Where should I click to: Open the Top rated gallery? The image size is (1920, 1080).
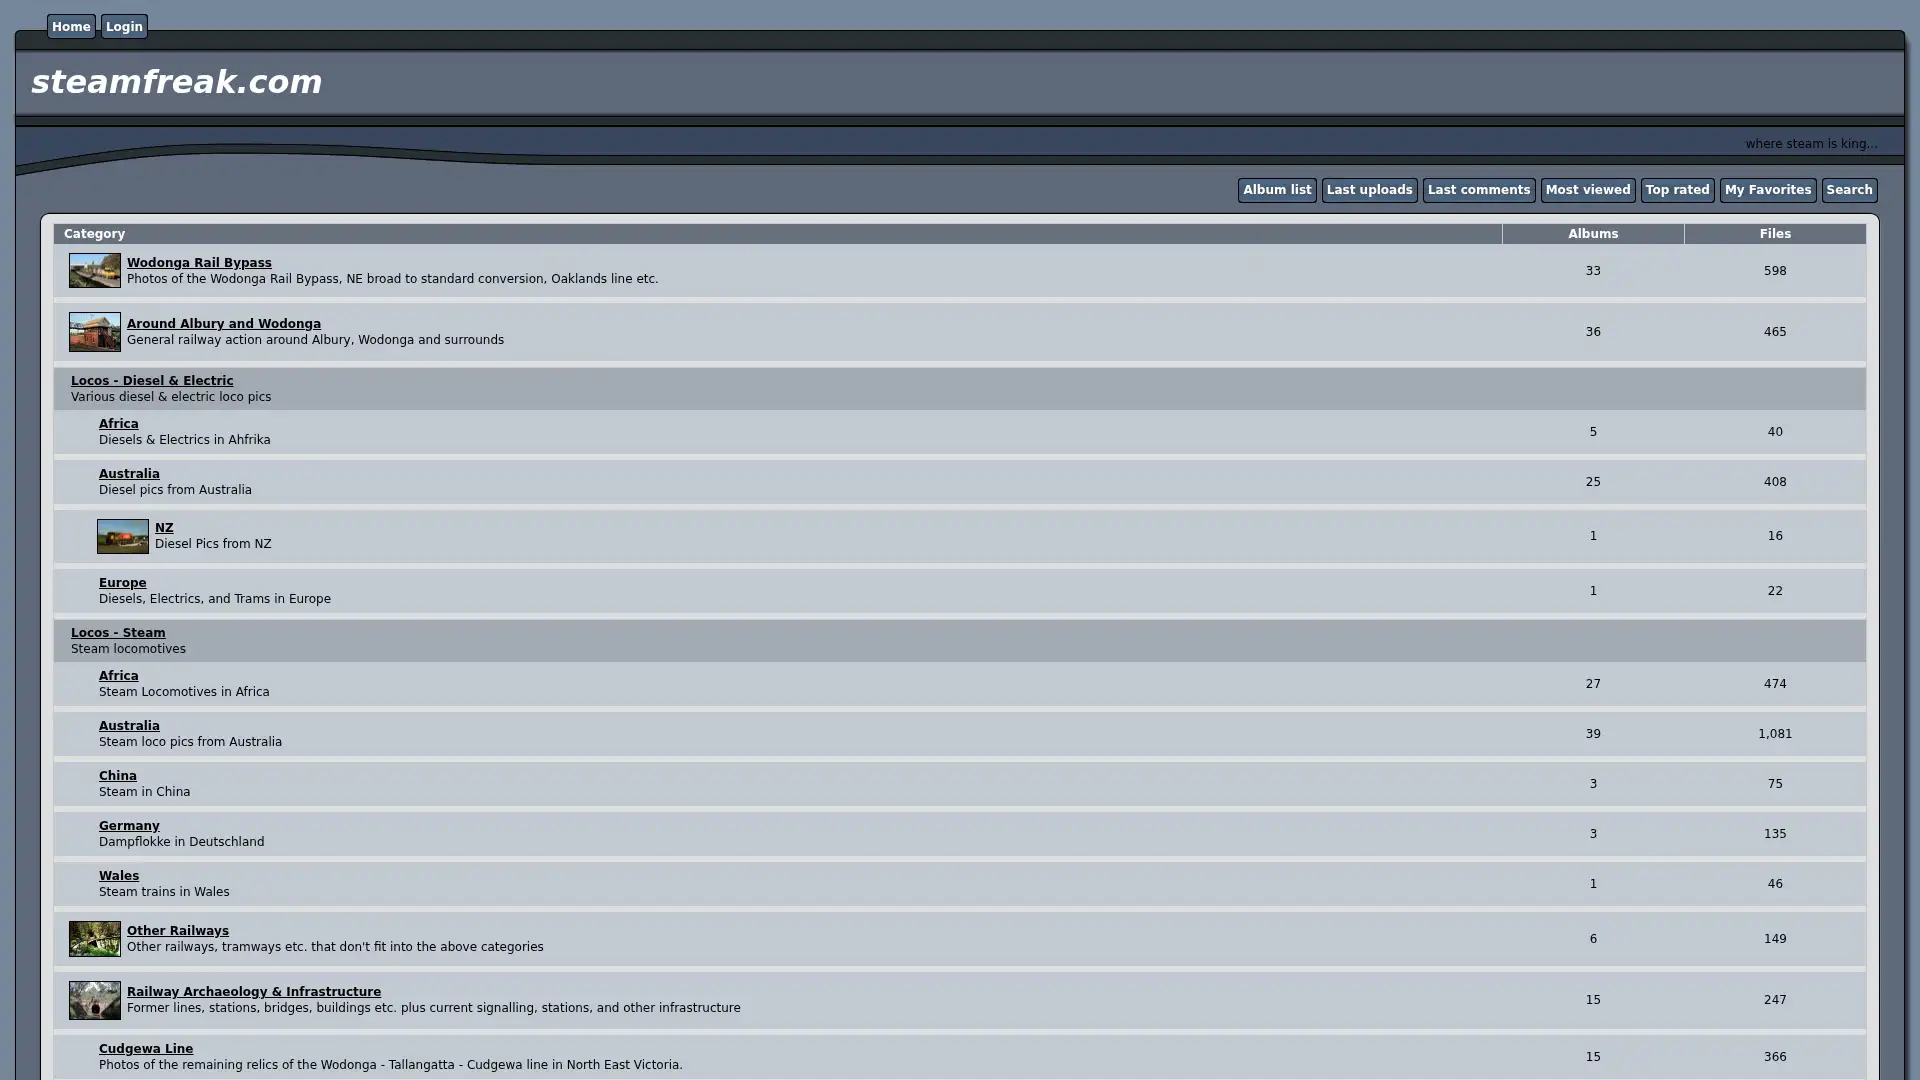[1677, 189]
